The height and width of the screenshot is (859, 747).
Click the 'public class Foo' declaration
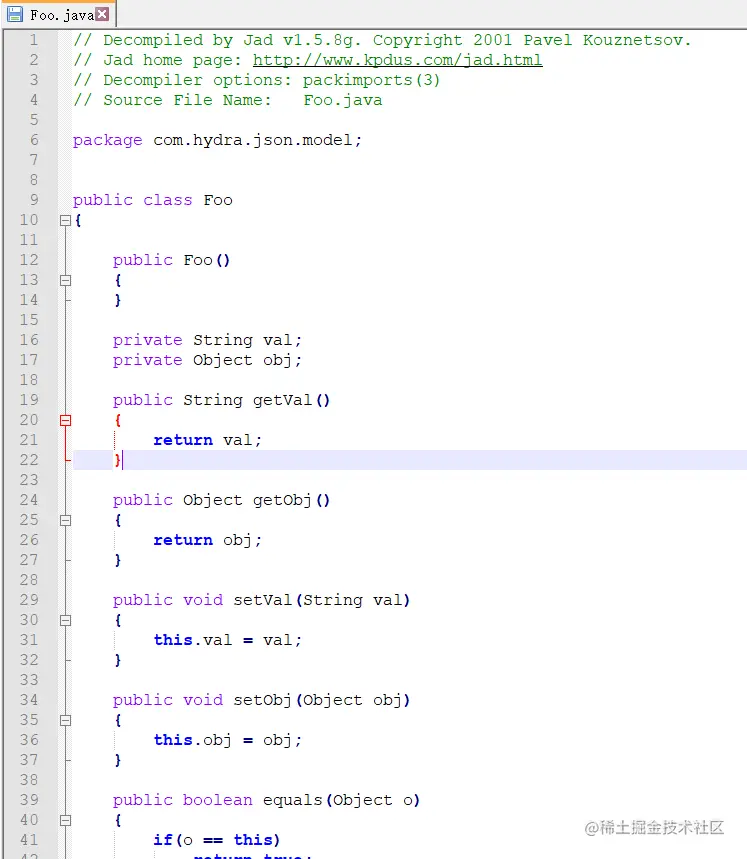[x=153, y=200]
